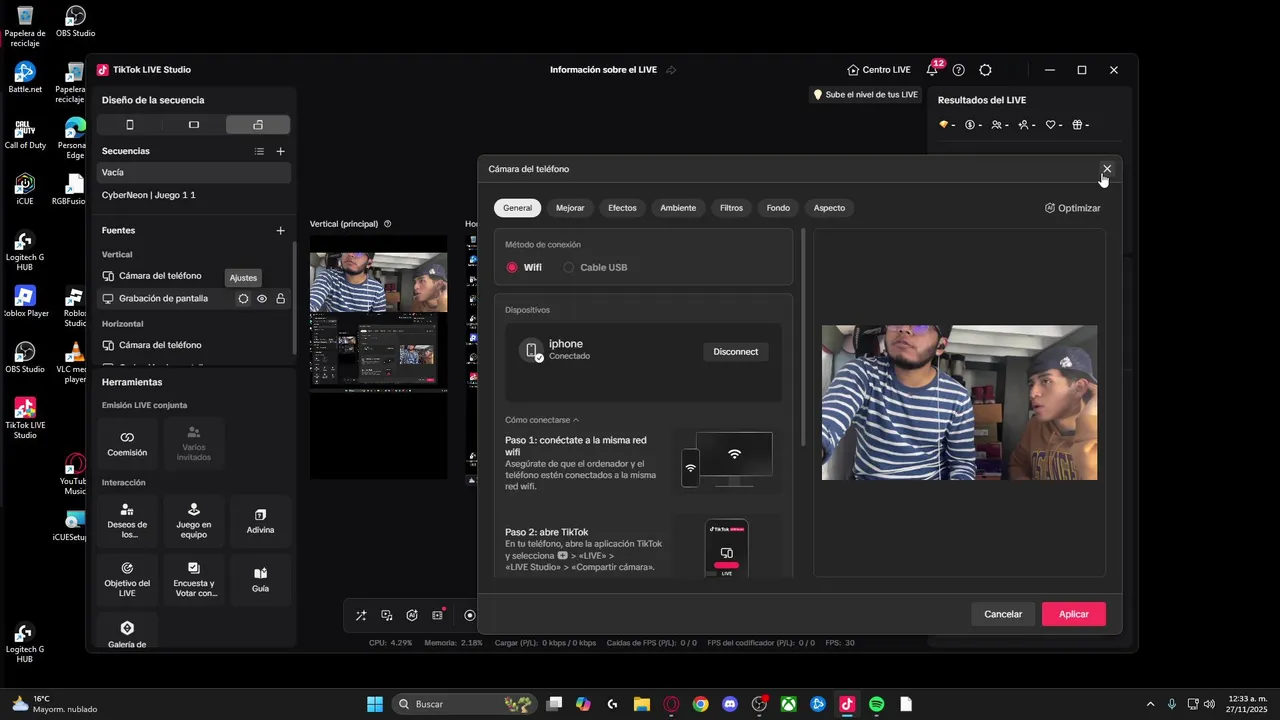
Task: Click the camera preview image in dialog
Action: 959,402
